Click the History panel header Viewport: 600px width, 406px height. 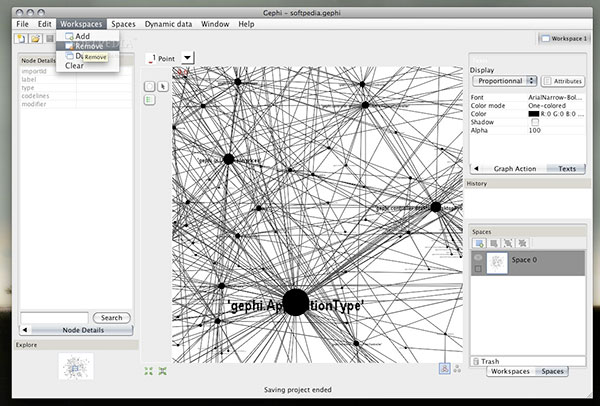point(528,184)
